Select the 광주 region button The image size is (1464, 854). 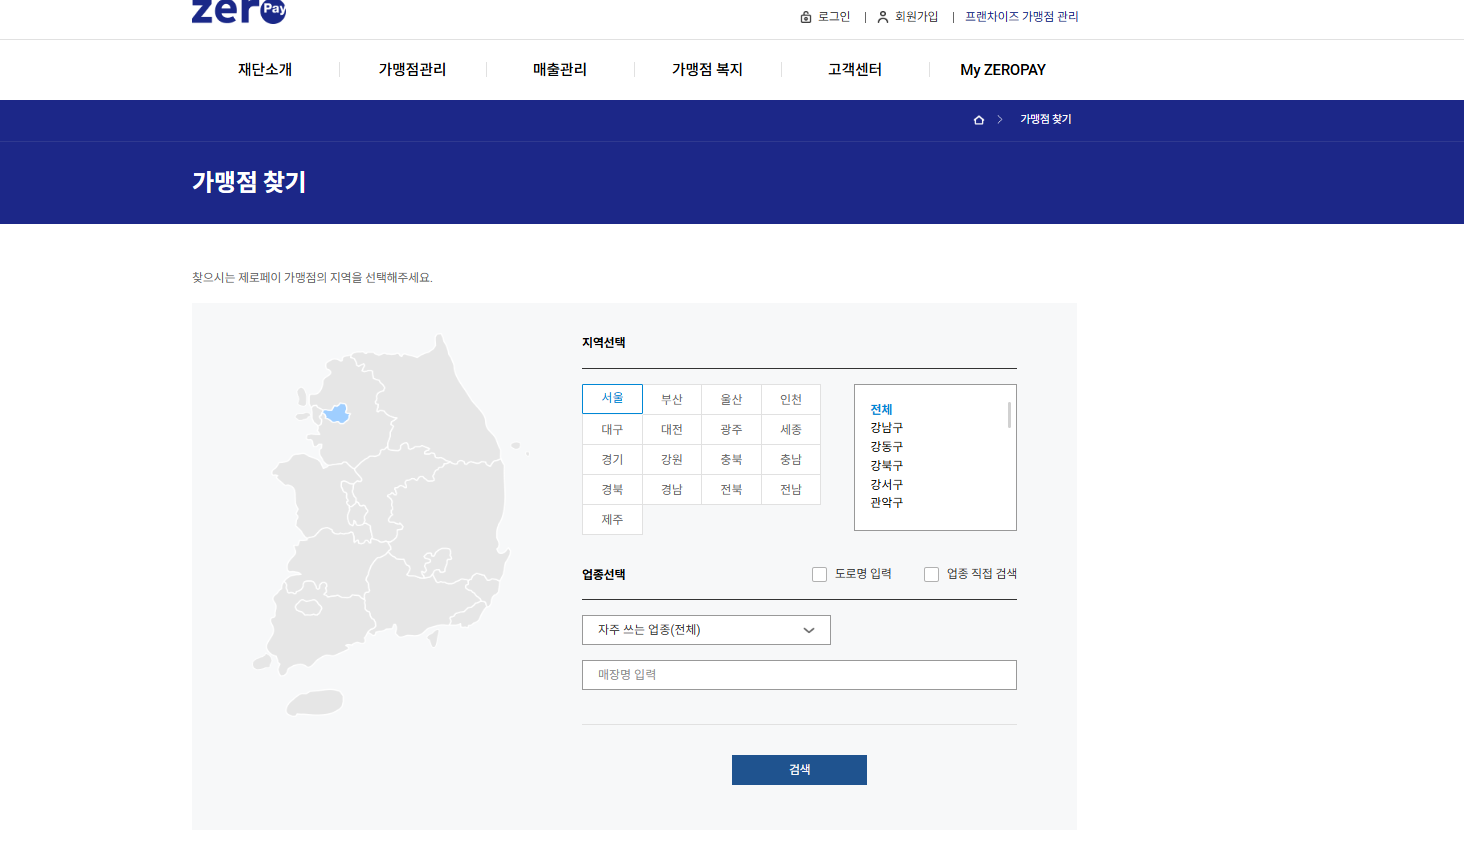click(x=731, y=430)
